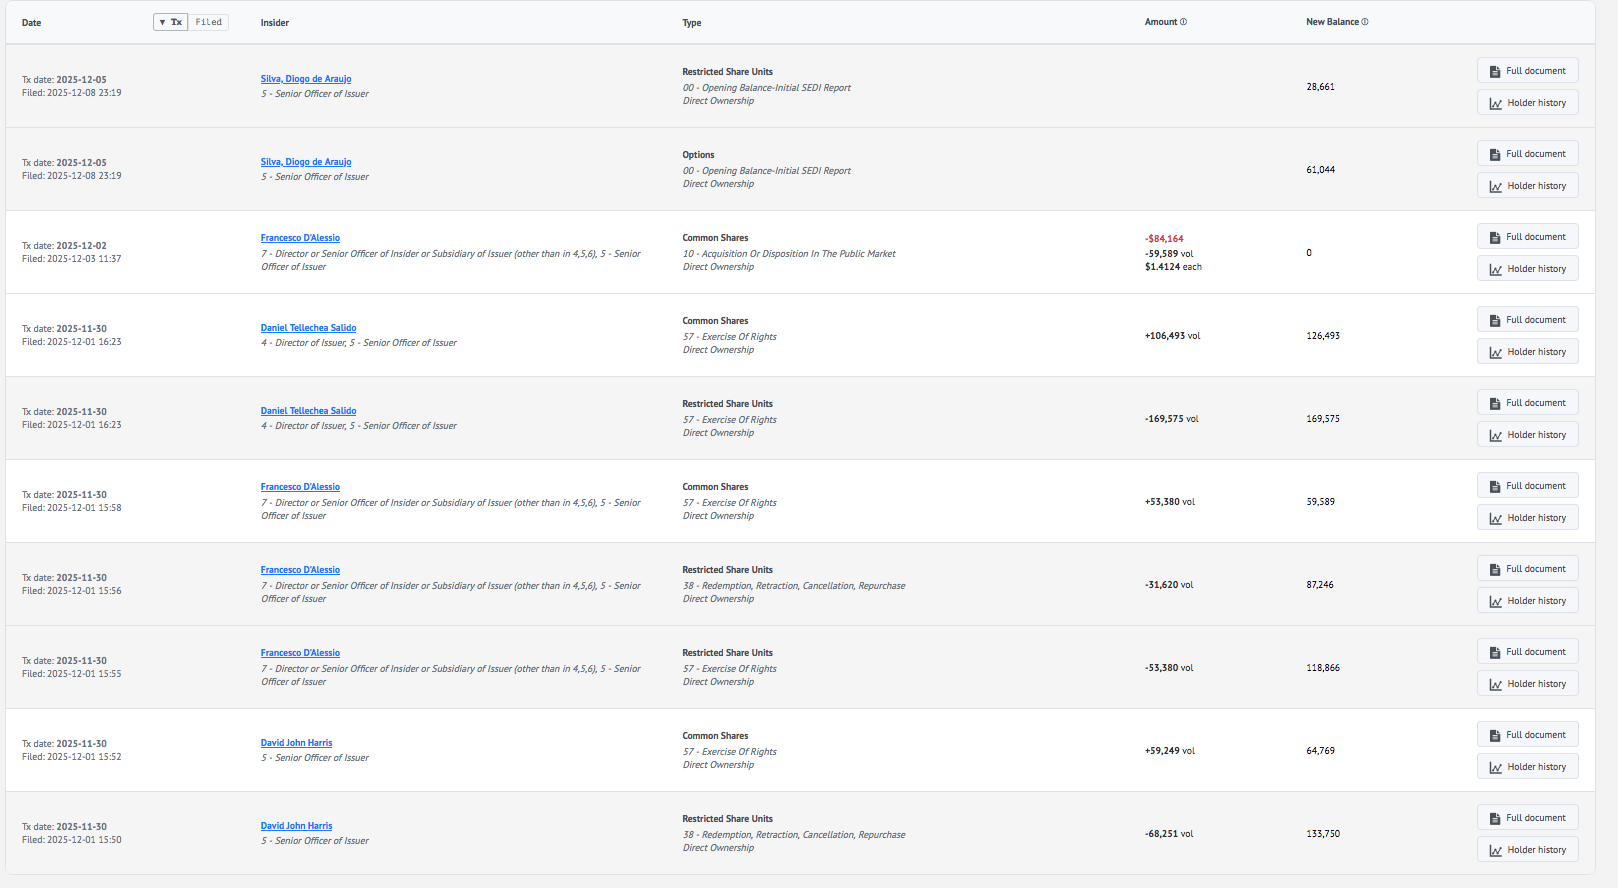Open Full document for -$84,164 Common Shares sale
Viewport: 1618px width, 888px height.
coord(1527,237)
